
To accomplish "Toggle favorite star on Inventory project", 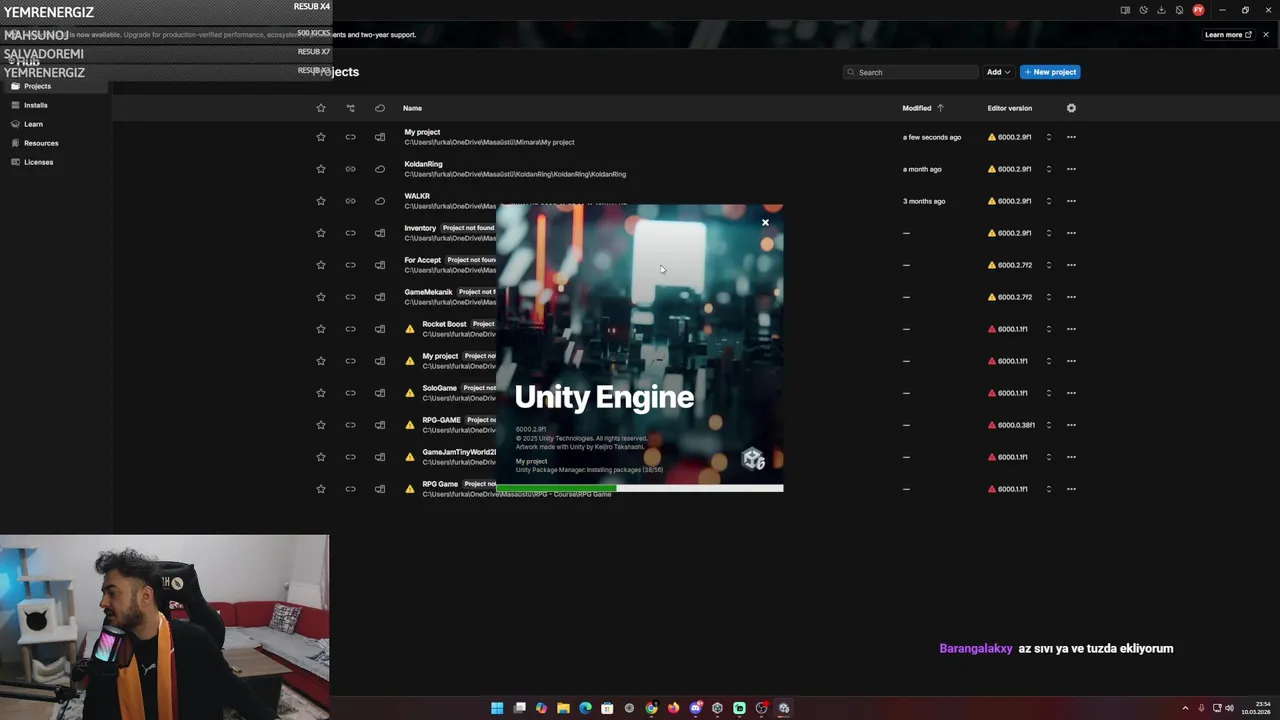I will click(321, 233).
